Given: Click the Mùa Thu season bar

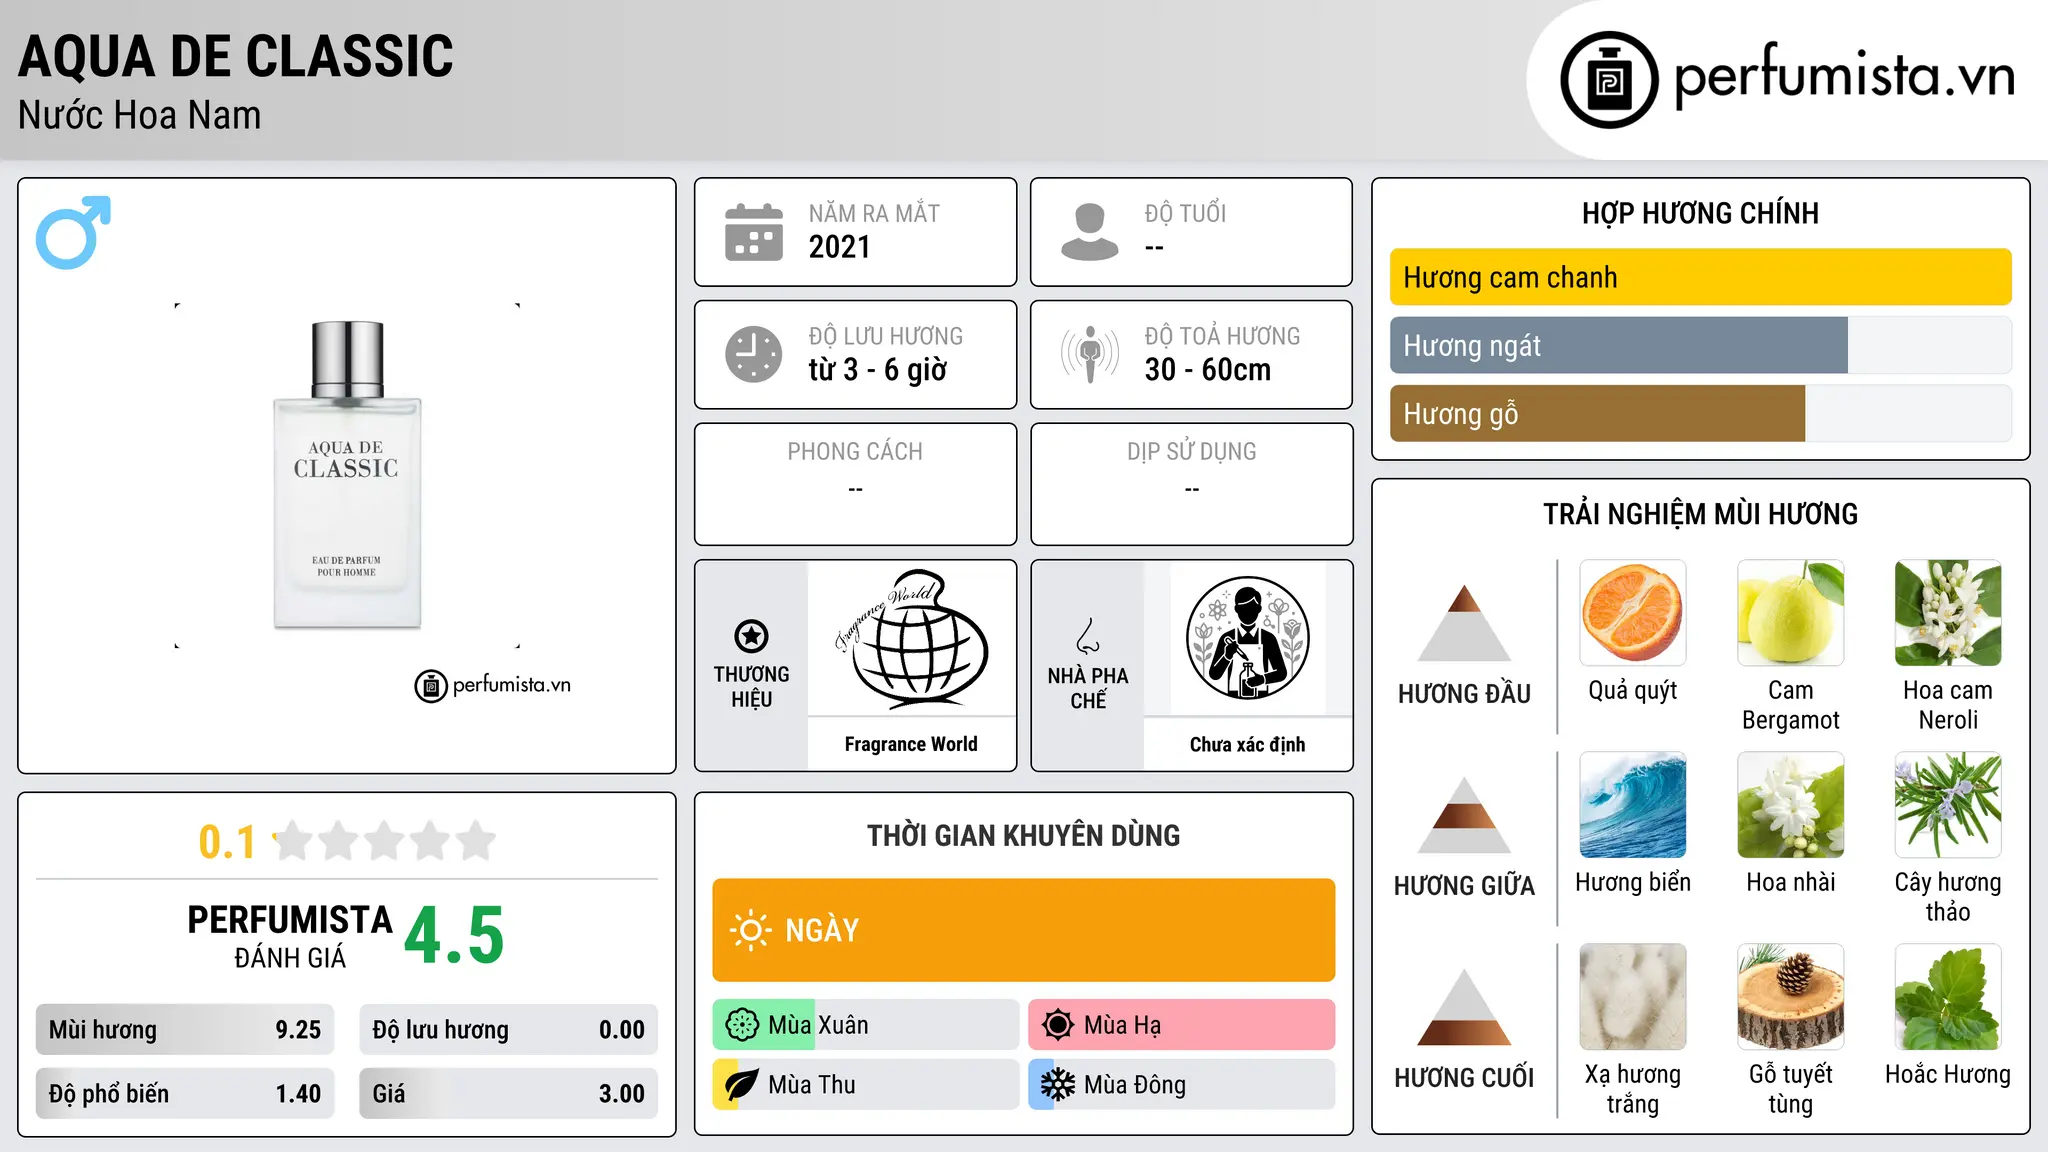Looking at the screenshot, I should point(866,1085).
